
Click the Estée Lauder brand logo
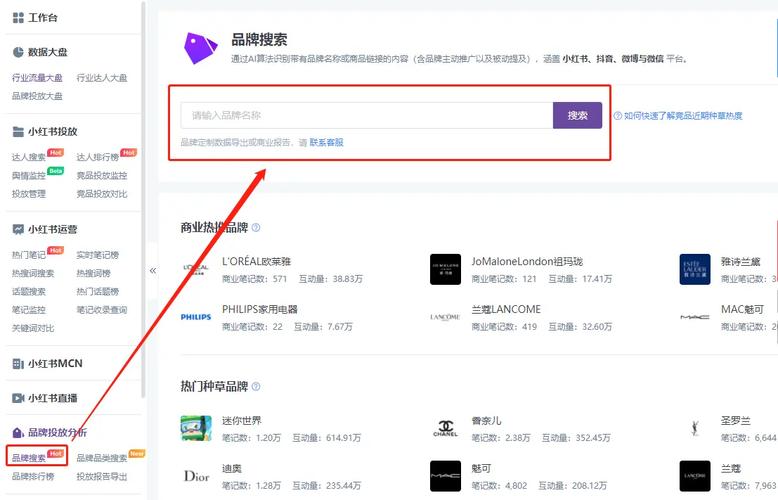pyautogui.click(x=695, y=269)
